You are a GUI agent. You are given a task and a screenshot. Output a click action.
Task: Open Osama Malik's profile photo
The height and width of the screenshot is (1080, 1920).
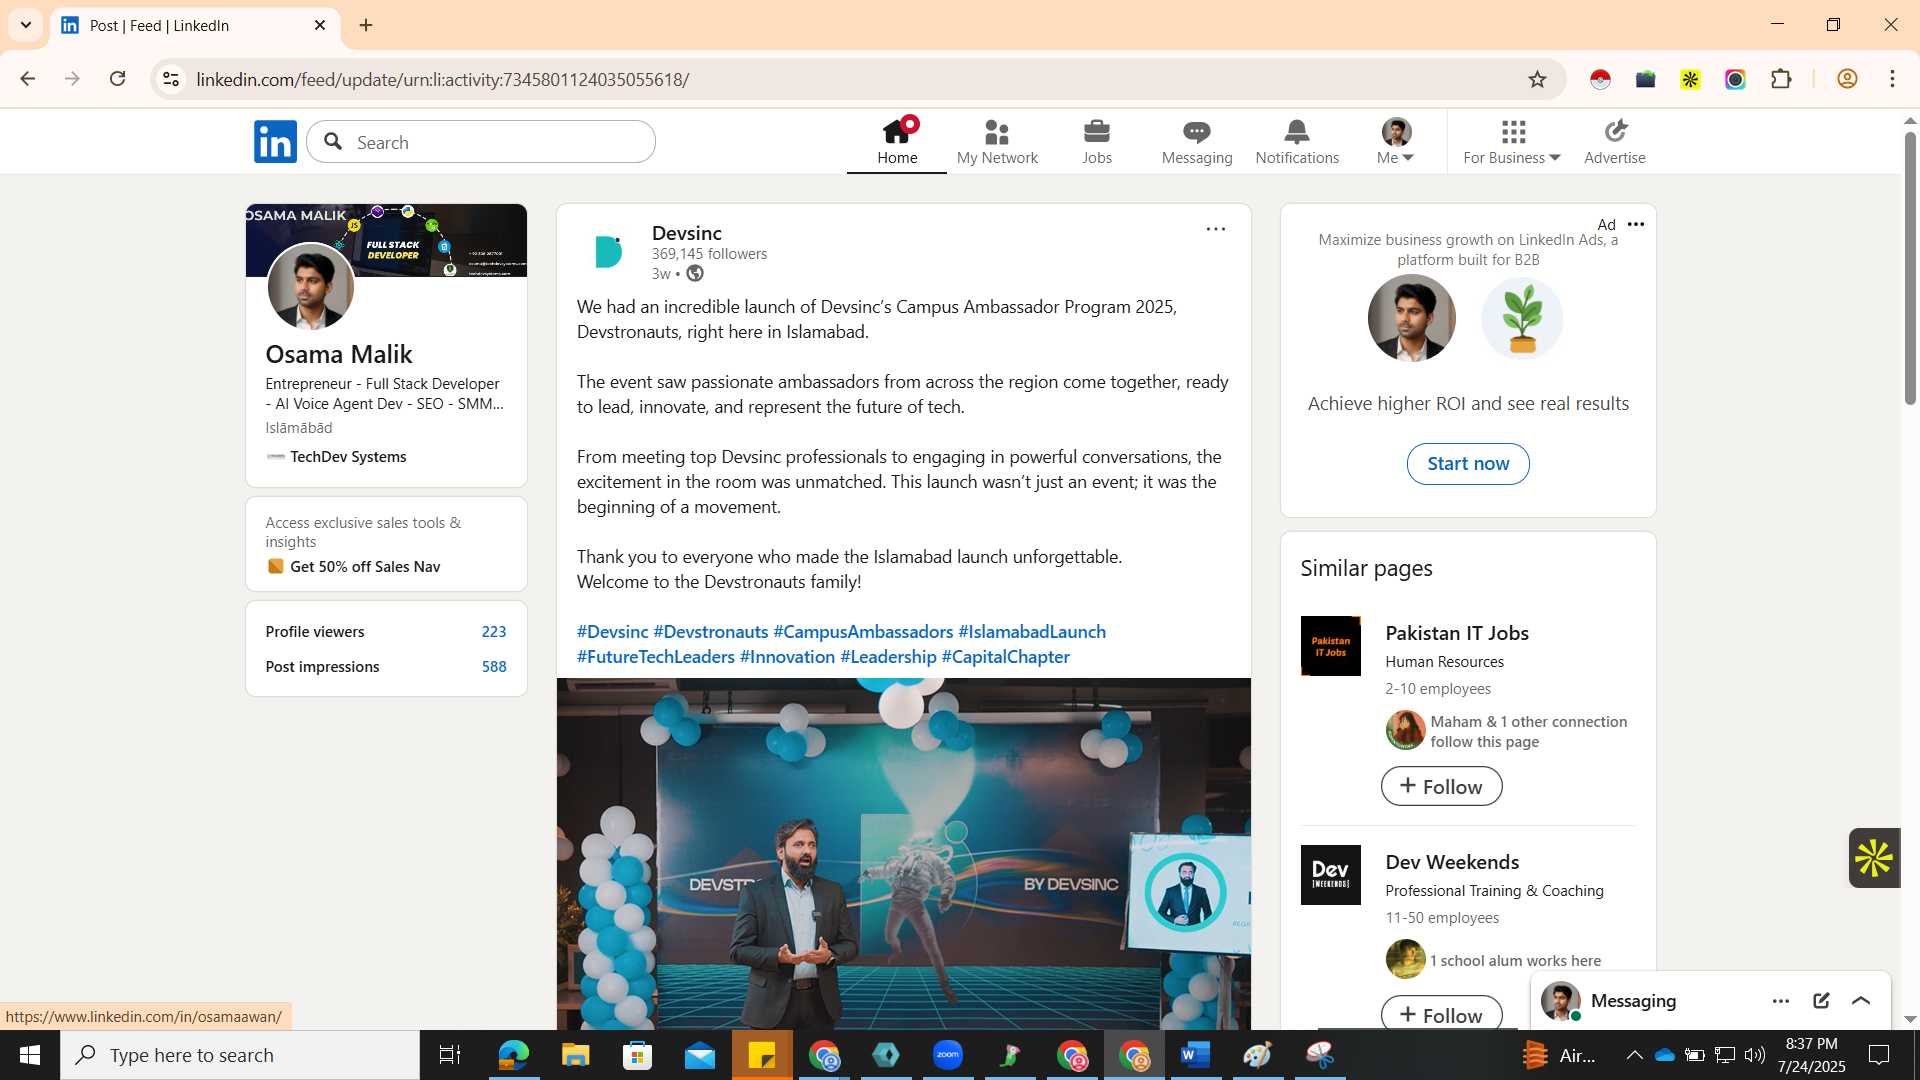[x=310, y=287]
